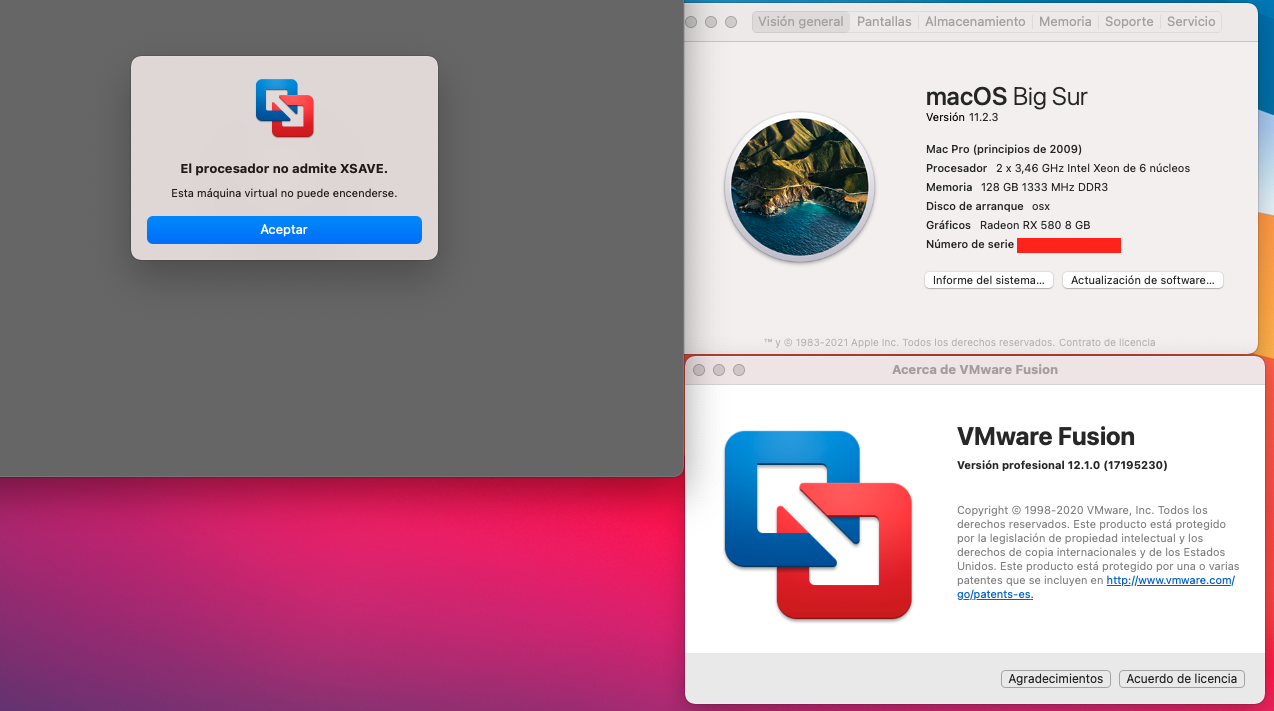Click Aceptar in the XSAVE error dialog

pyautogui.click(x=284, y=230)
